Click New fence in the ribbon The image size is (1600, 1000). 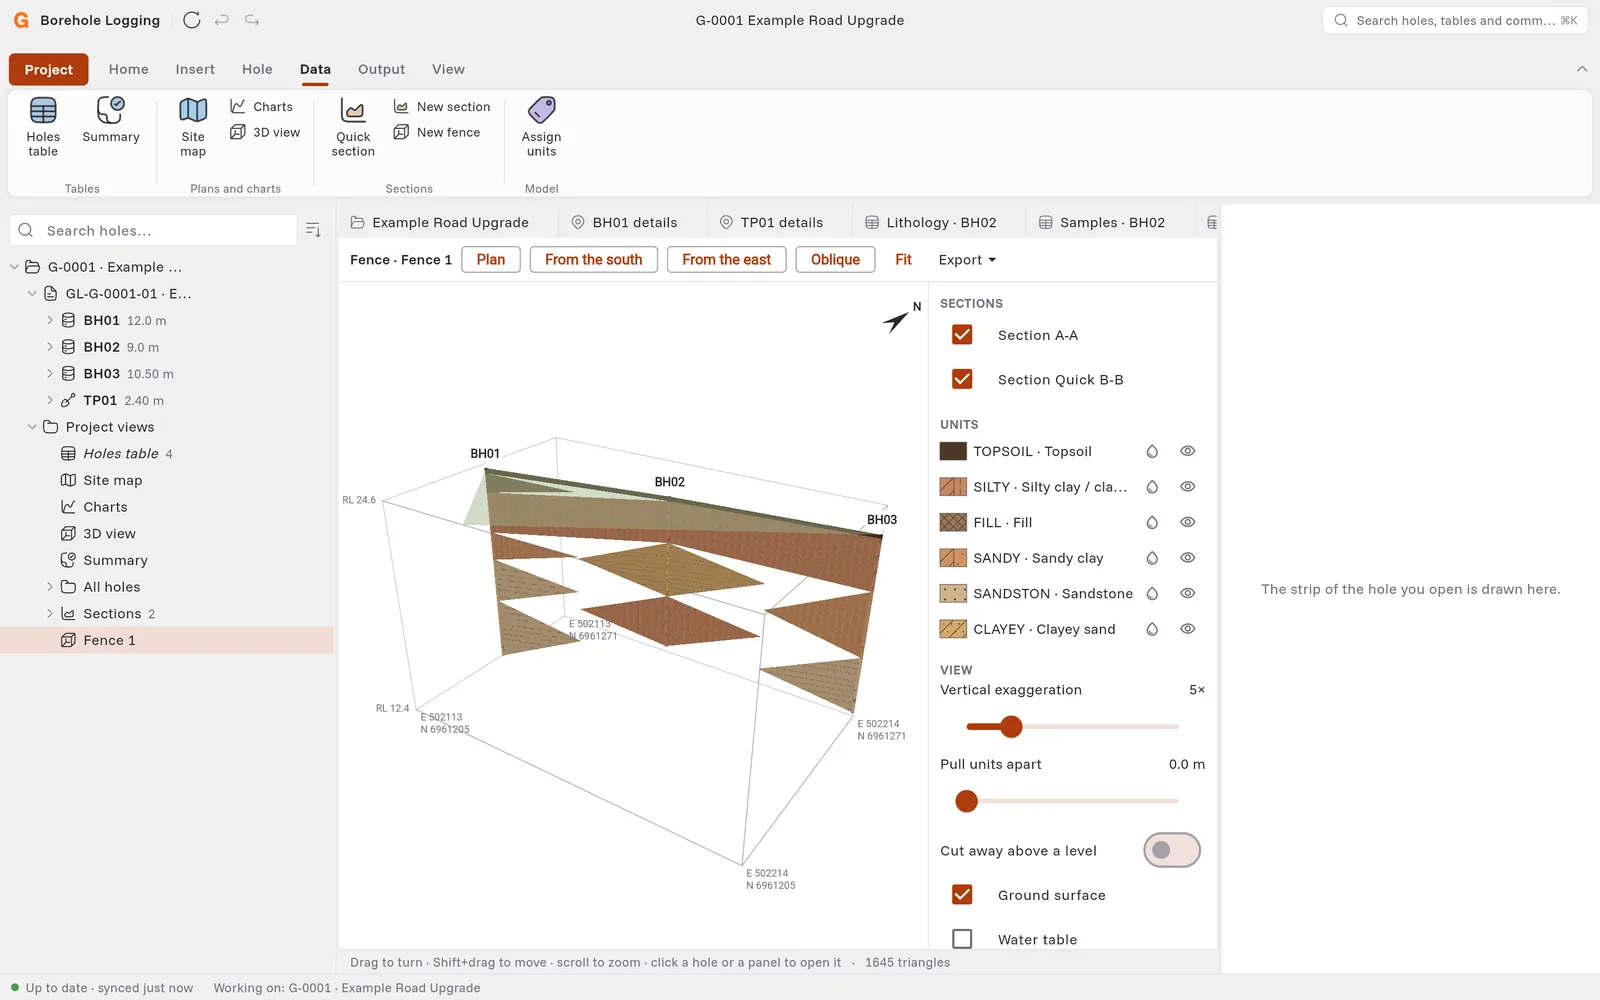[437, 132]
